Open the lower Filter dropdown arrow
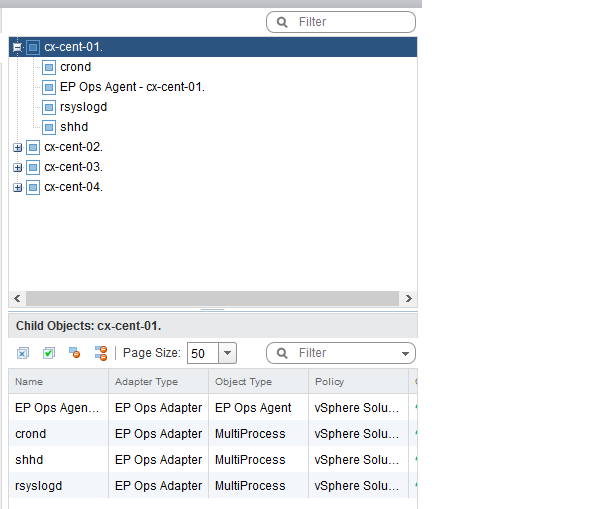603x509 pixels. click(x=405, y=353)
